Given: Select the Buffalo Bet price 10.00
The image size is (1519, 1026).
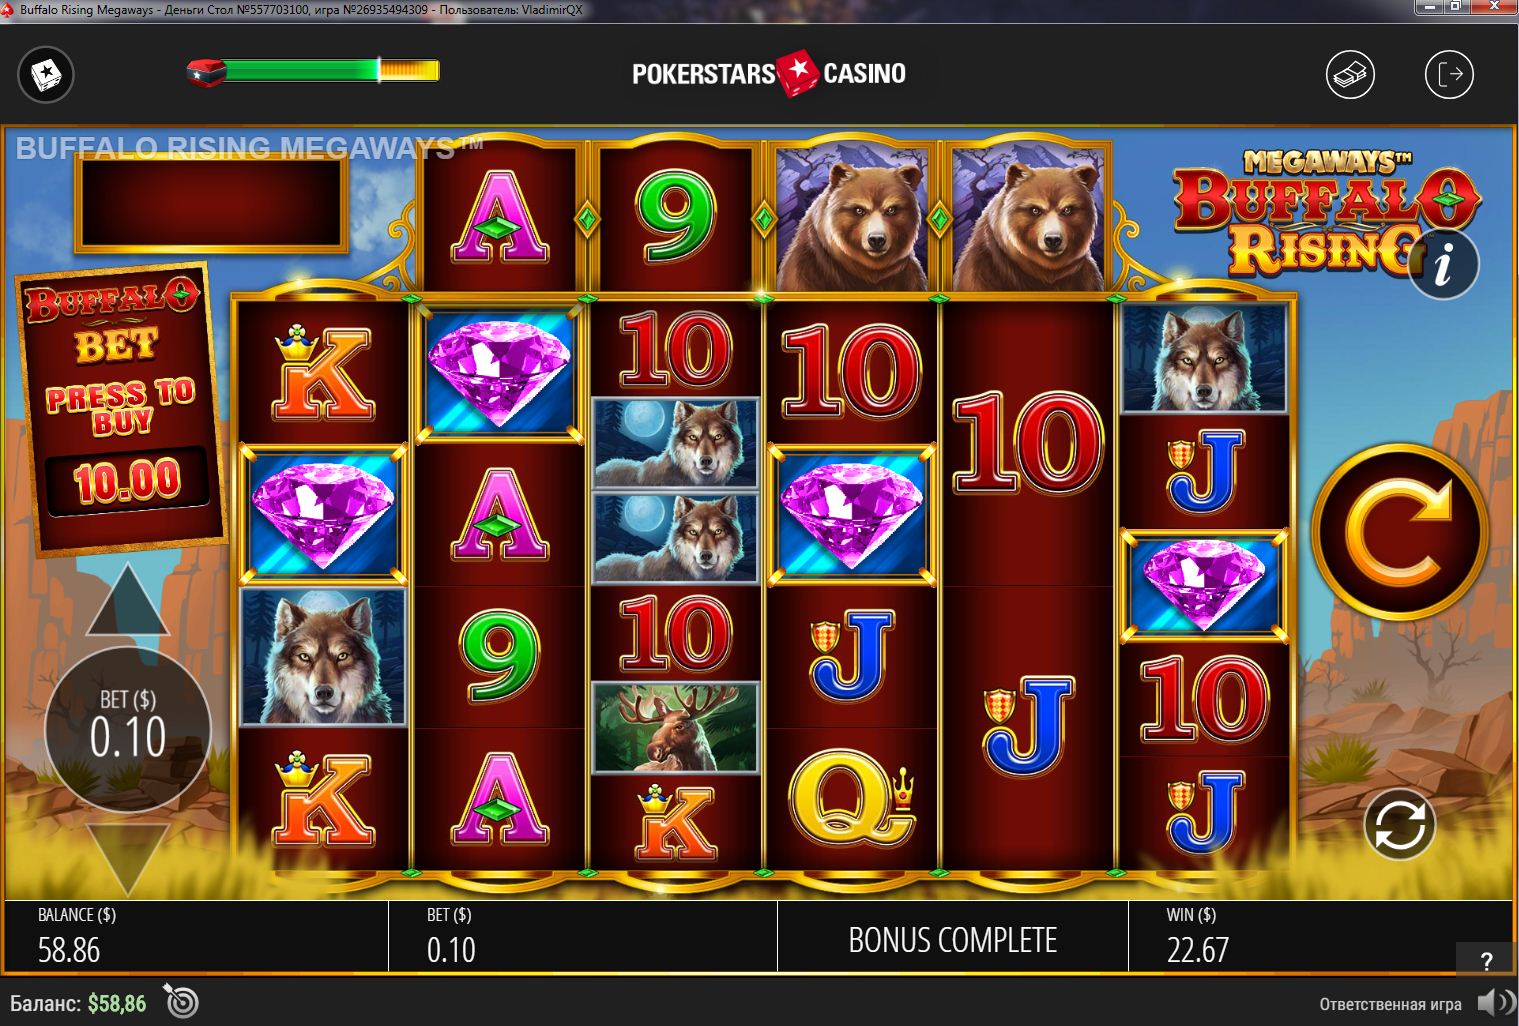Looking at the screenshot, I should (129, 481).
